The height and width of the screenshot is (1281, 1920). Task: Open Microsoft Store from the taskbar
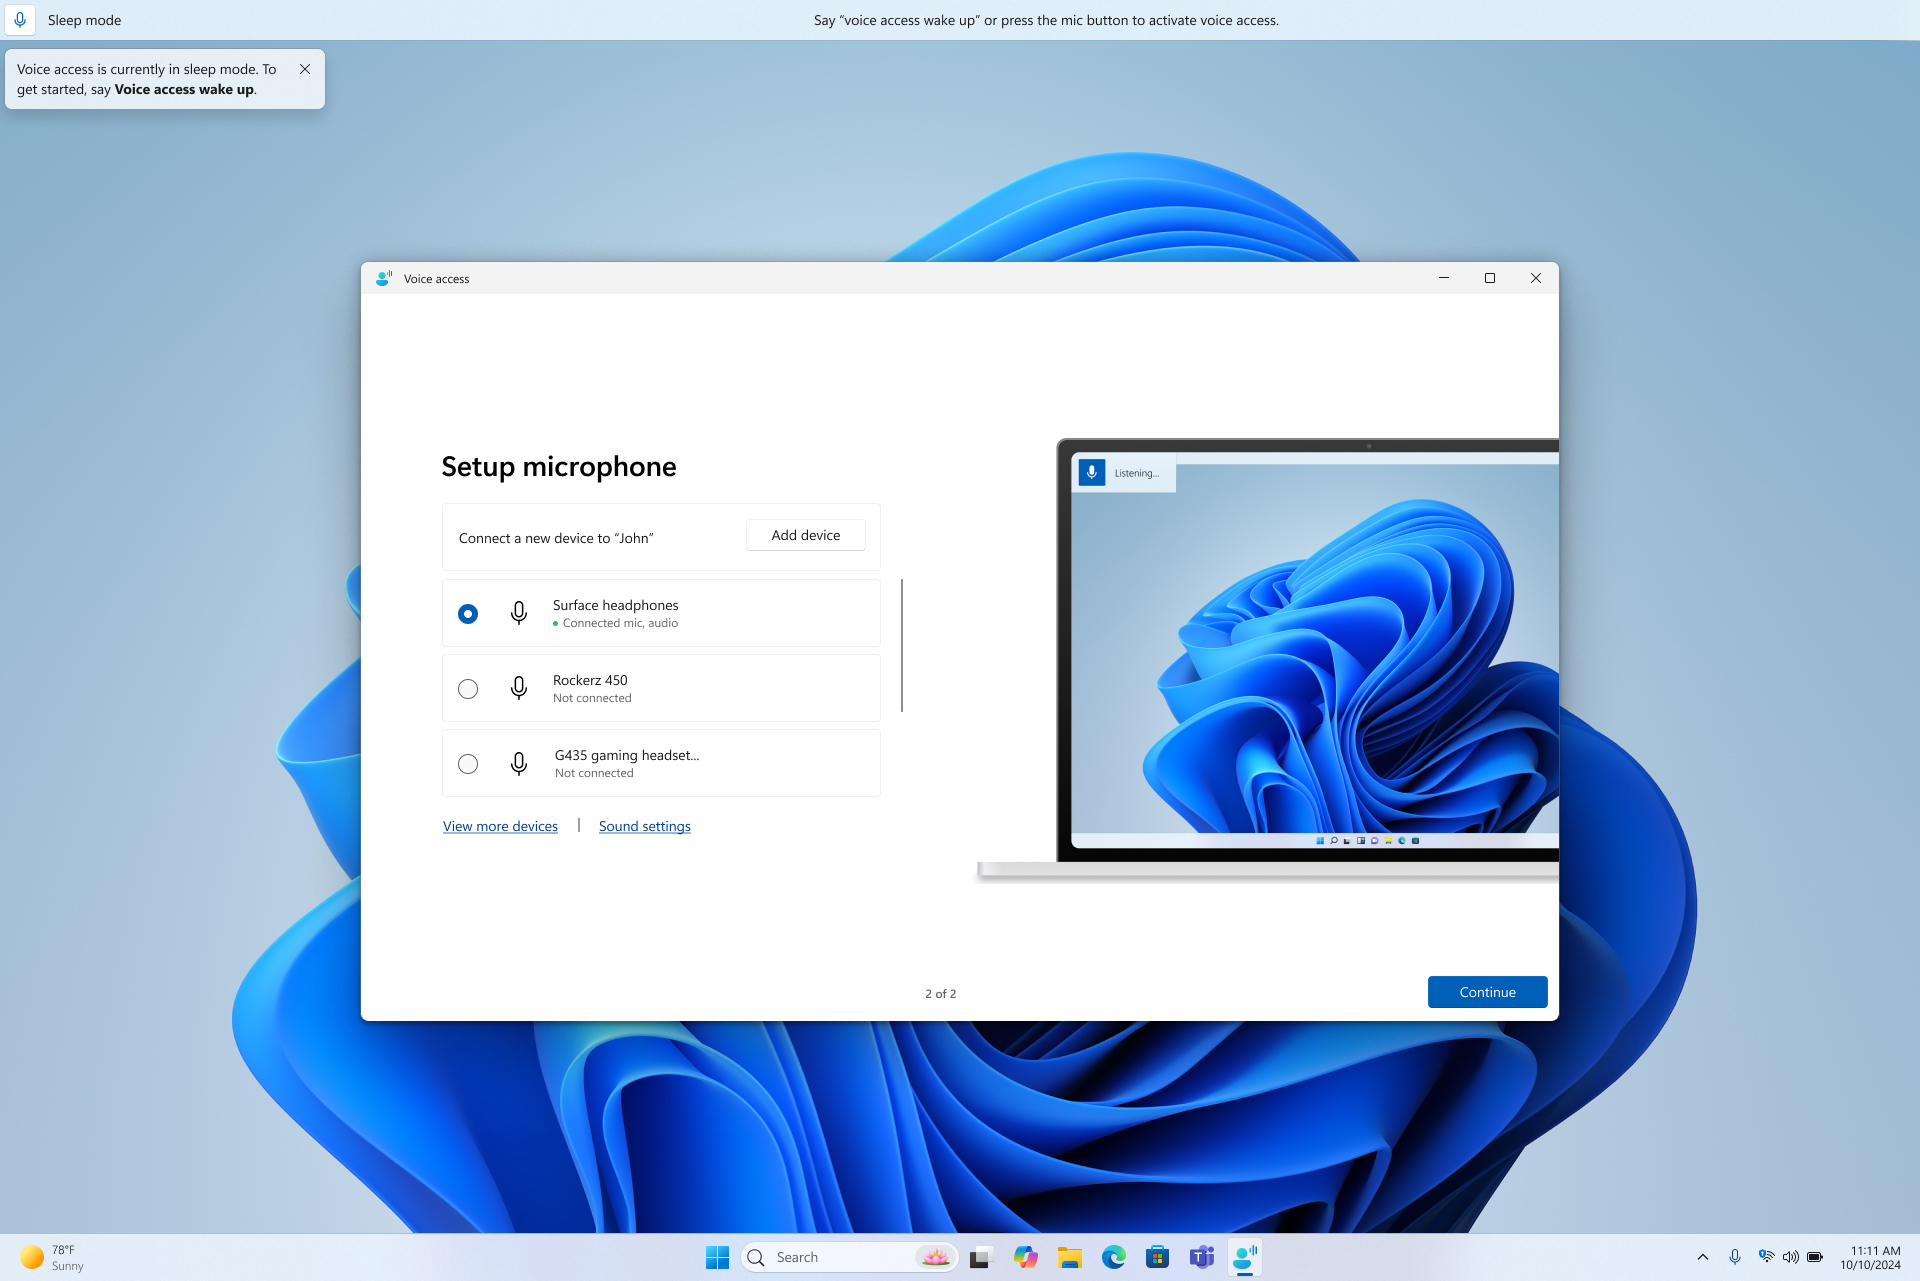pyautogui.click(x=1157, y=1257)
